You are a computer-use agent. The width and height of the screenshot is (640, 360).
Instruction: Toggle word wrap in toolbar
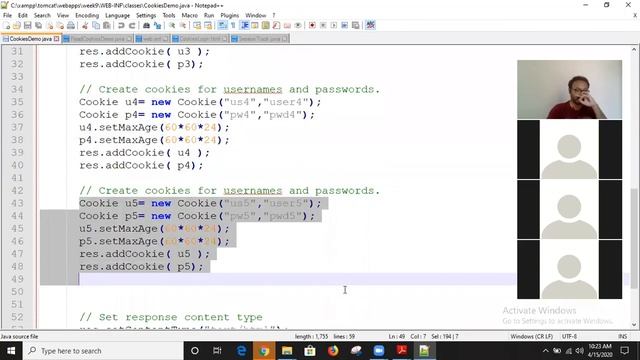222,25
